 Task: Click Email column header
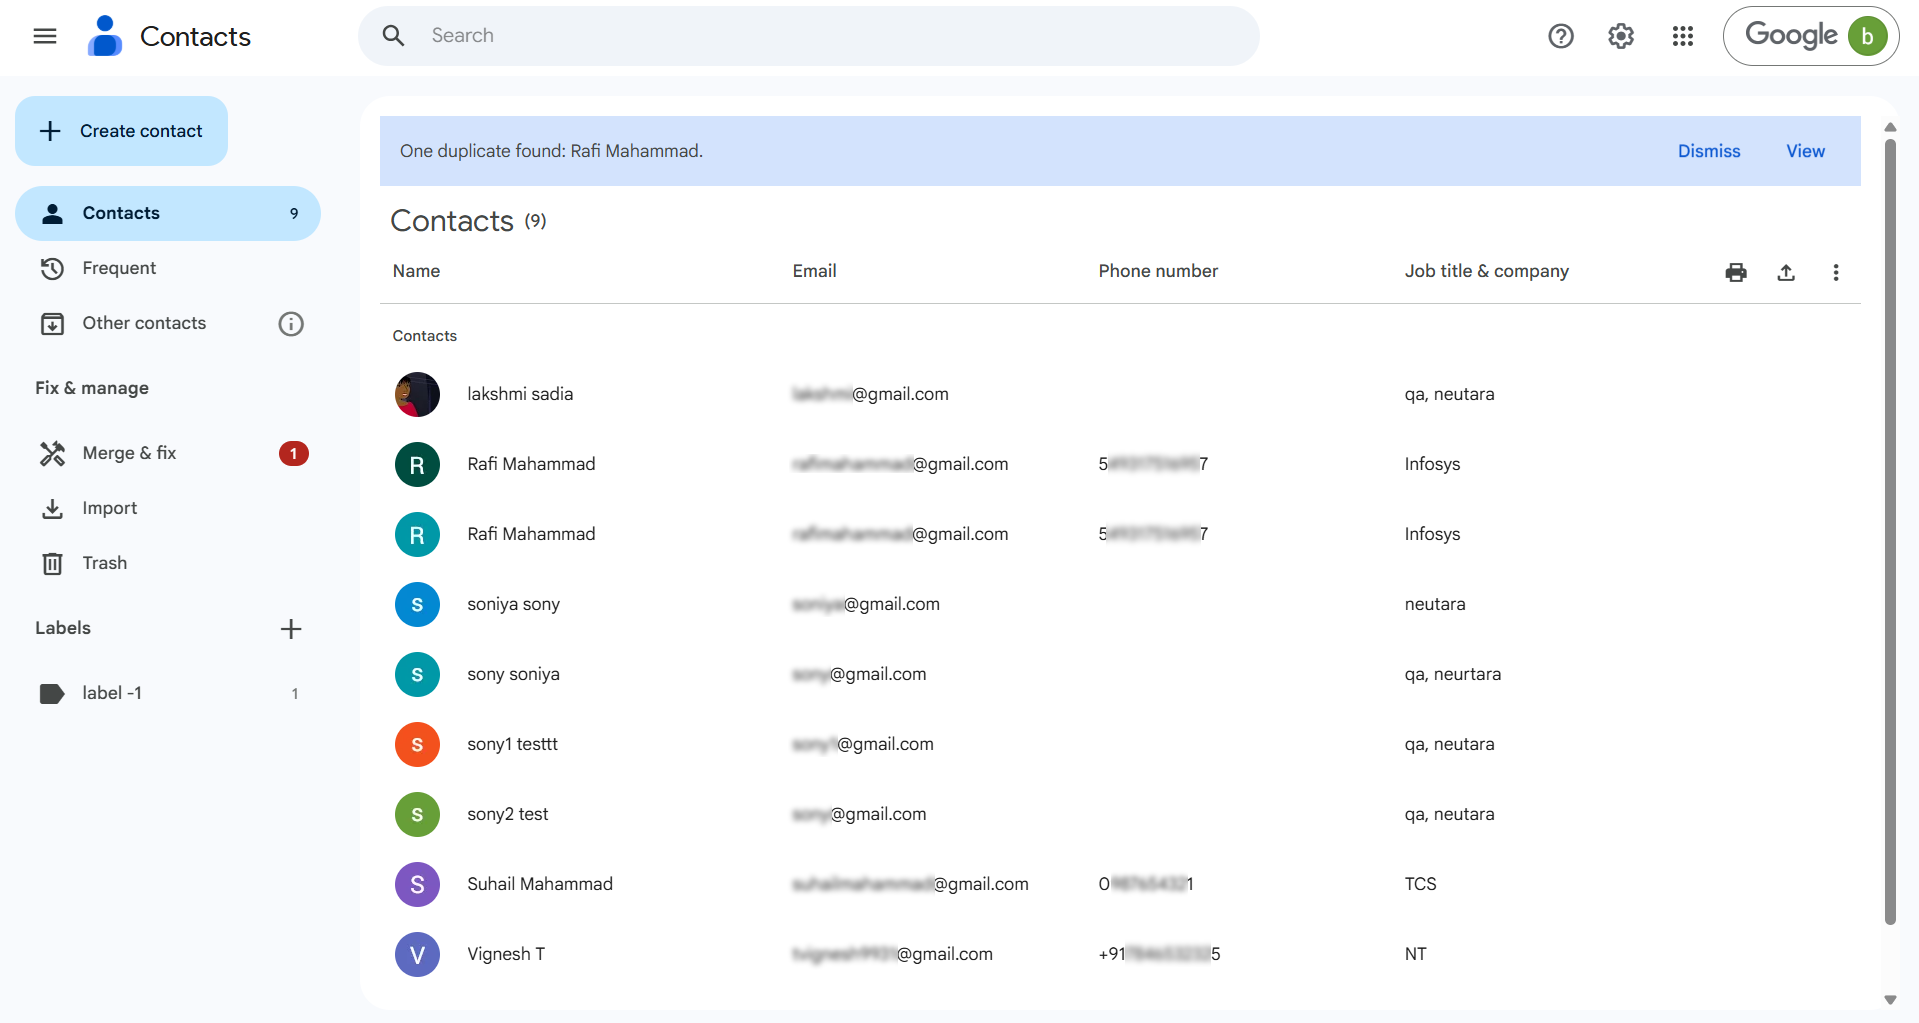coord(814,271)
